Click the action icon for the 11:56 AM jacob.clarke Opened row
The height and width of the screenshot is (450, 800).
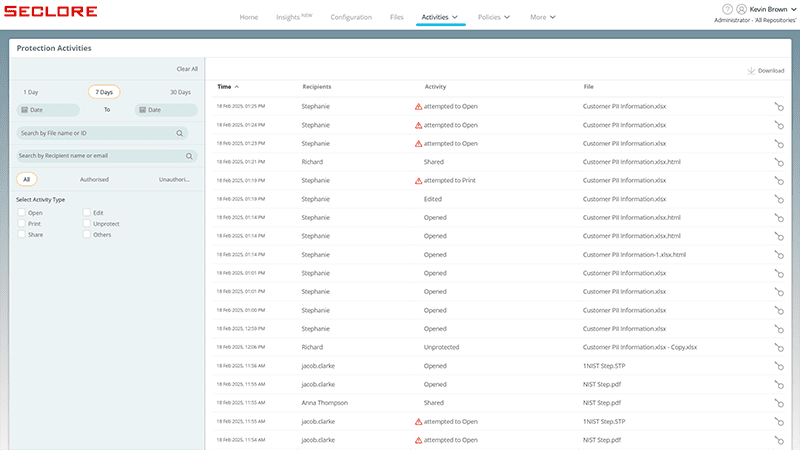779,366
